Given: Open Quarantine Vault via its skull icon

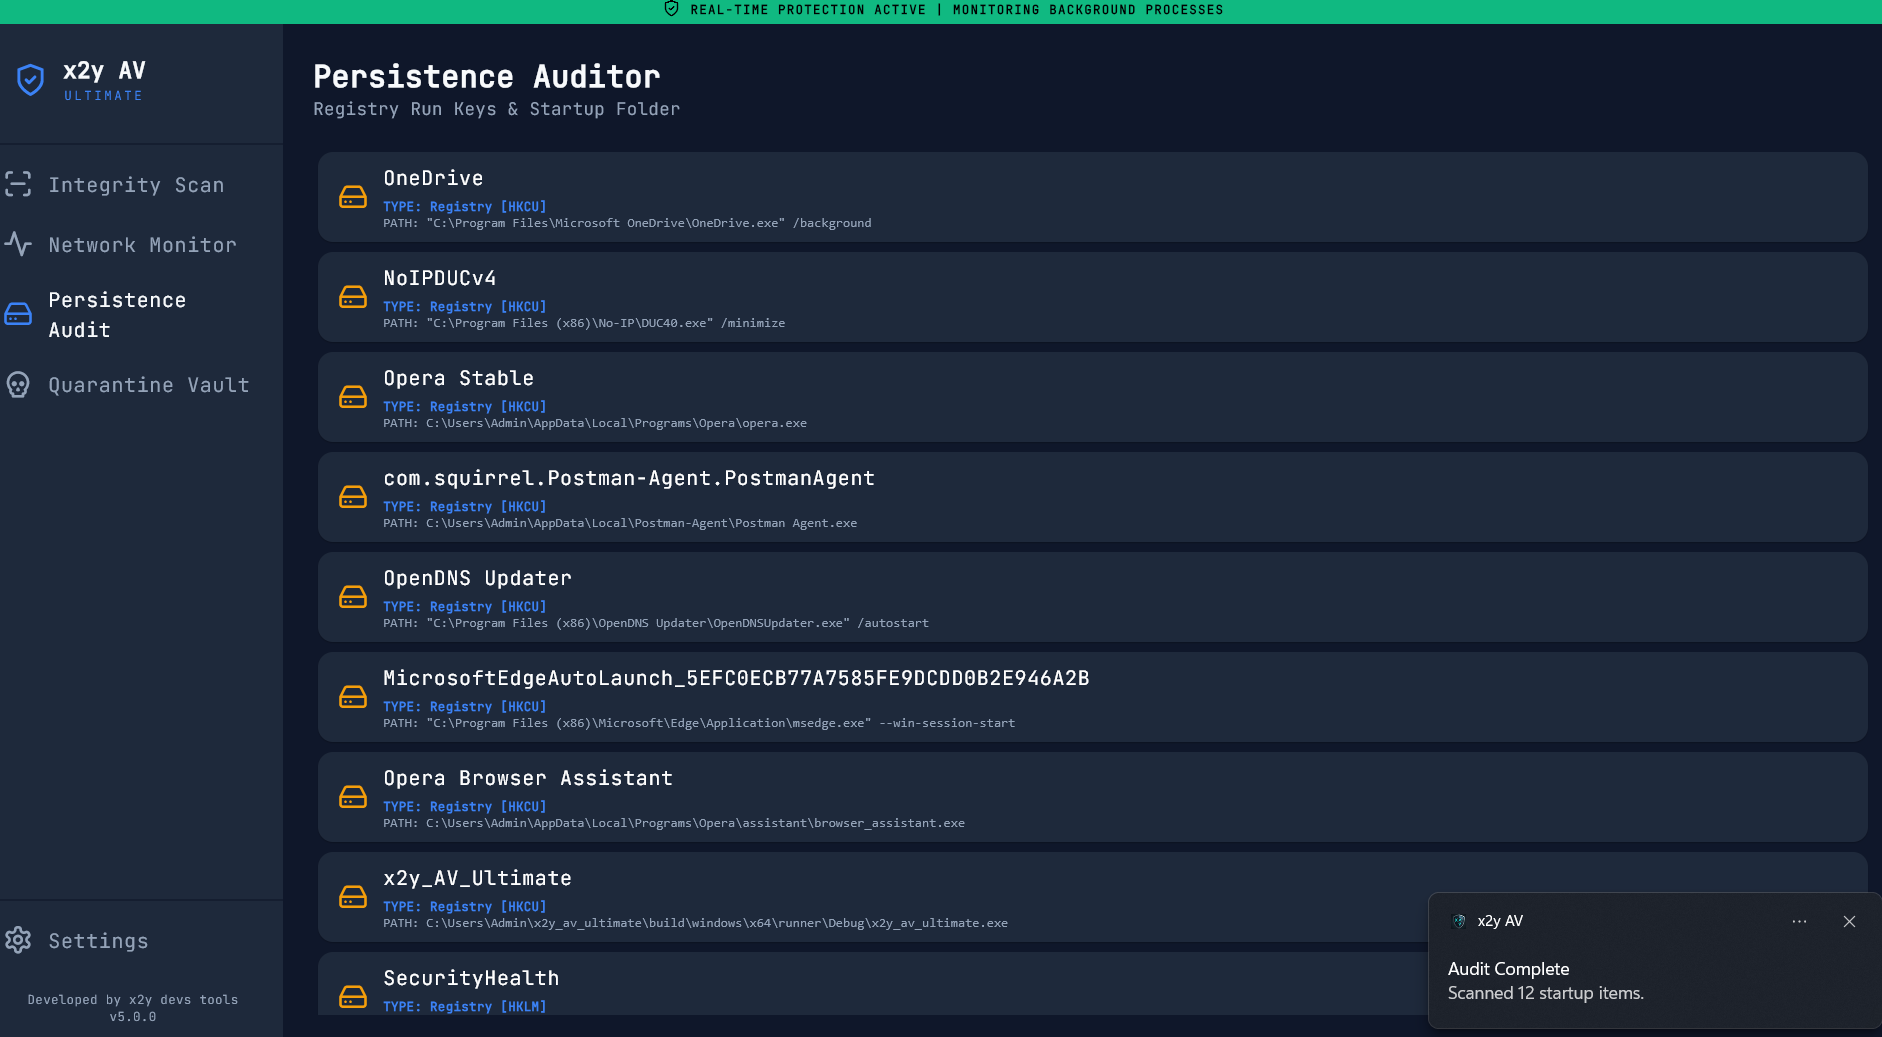Looking at the screenshot, I should tap(18, 384).
